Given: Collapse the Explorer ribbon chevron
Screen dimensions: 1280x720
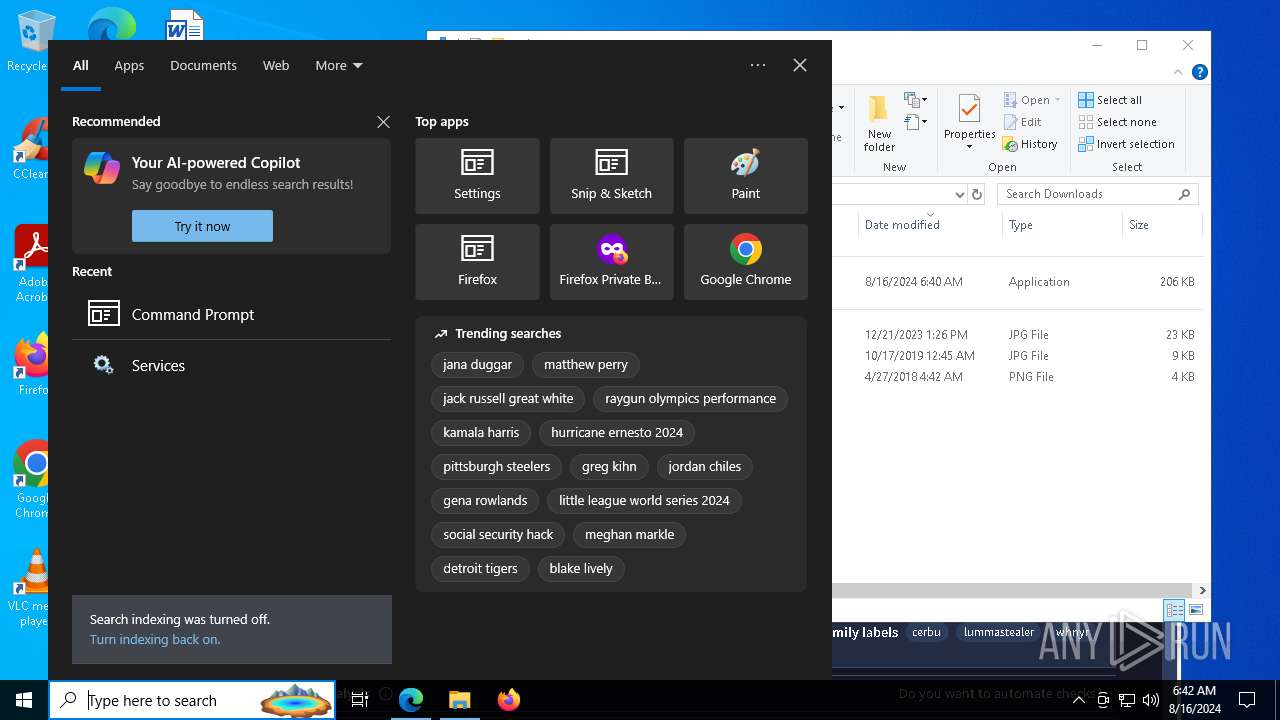Looking at the screenshot, I should pyautogui.click(x=1178, y=72).
